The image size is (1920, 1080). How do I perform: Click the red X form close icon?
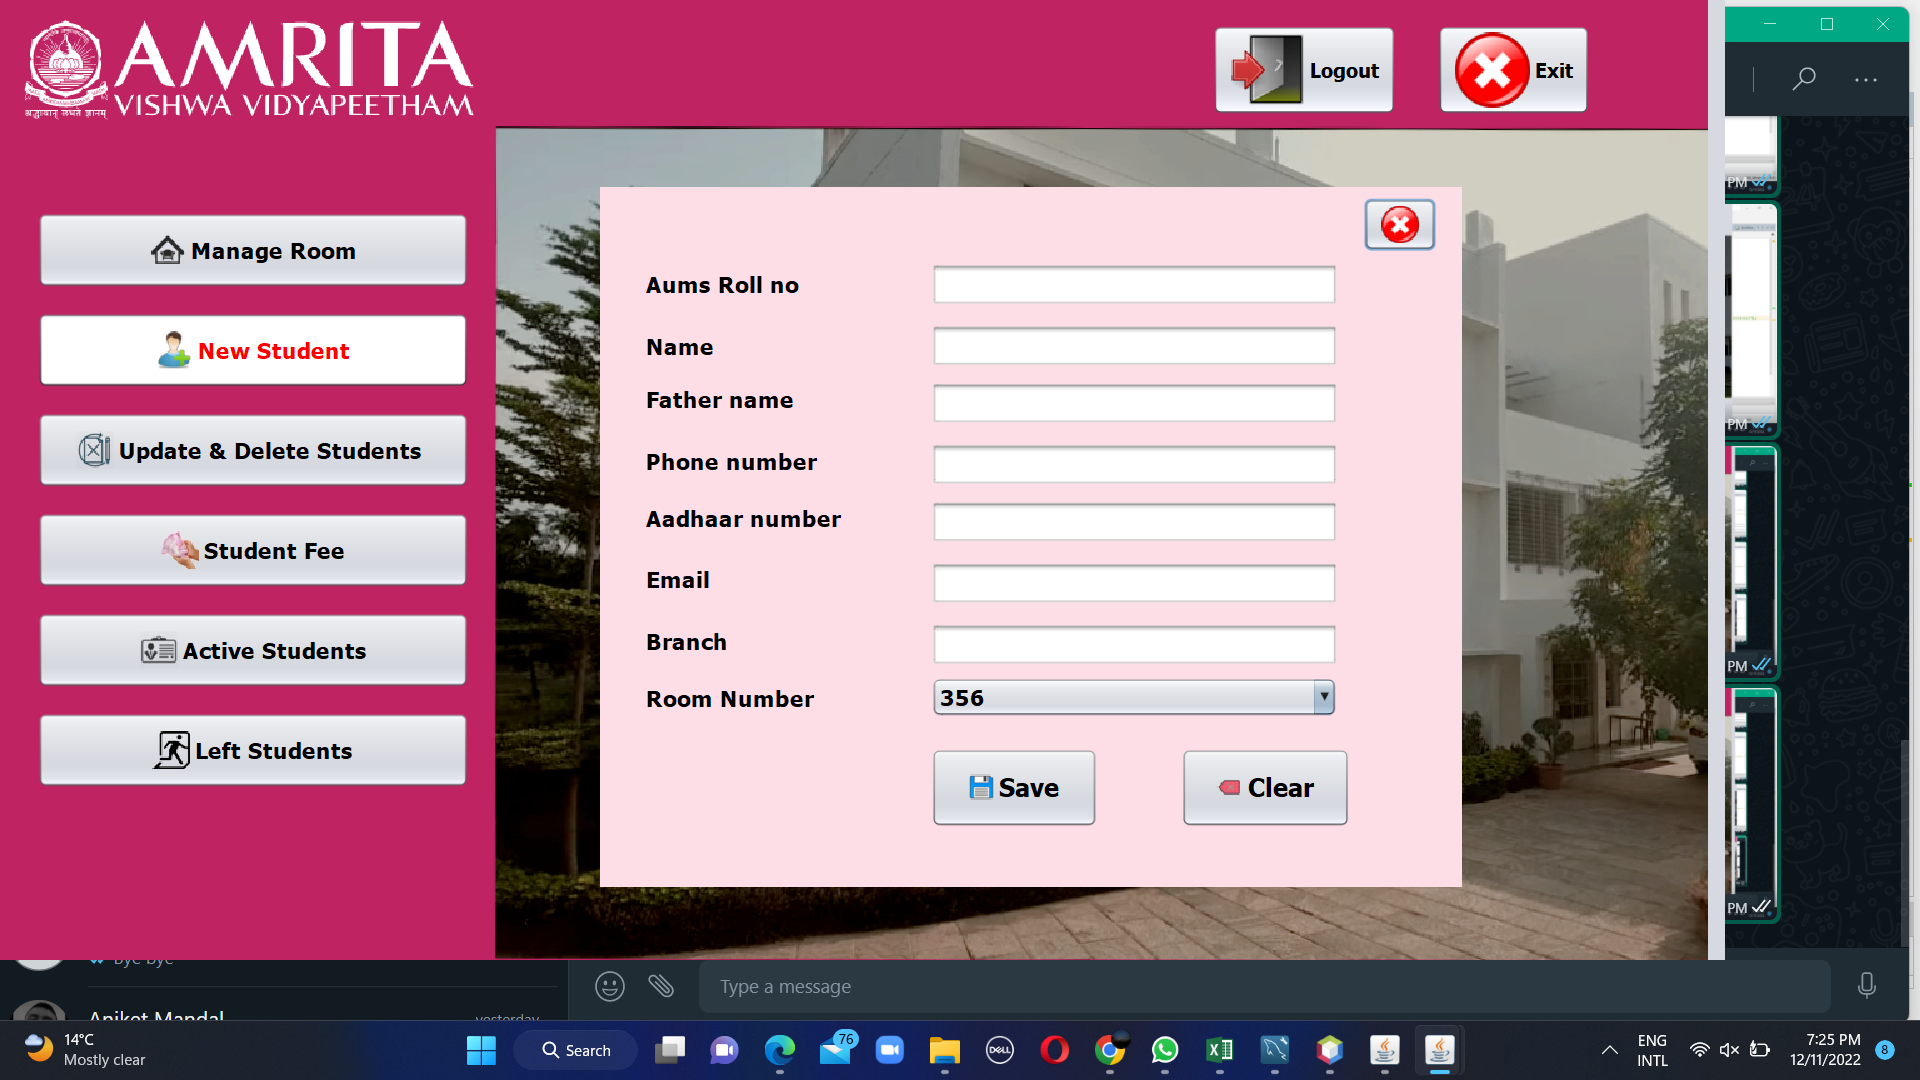[1399, 225]
